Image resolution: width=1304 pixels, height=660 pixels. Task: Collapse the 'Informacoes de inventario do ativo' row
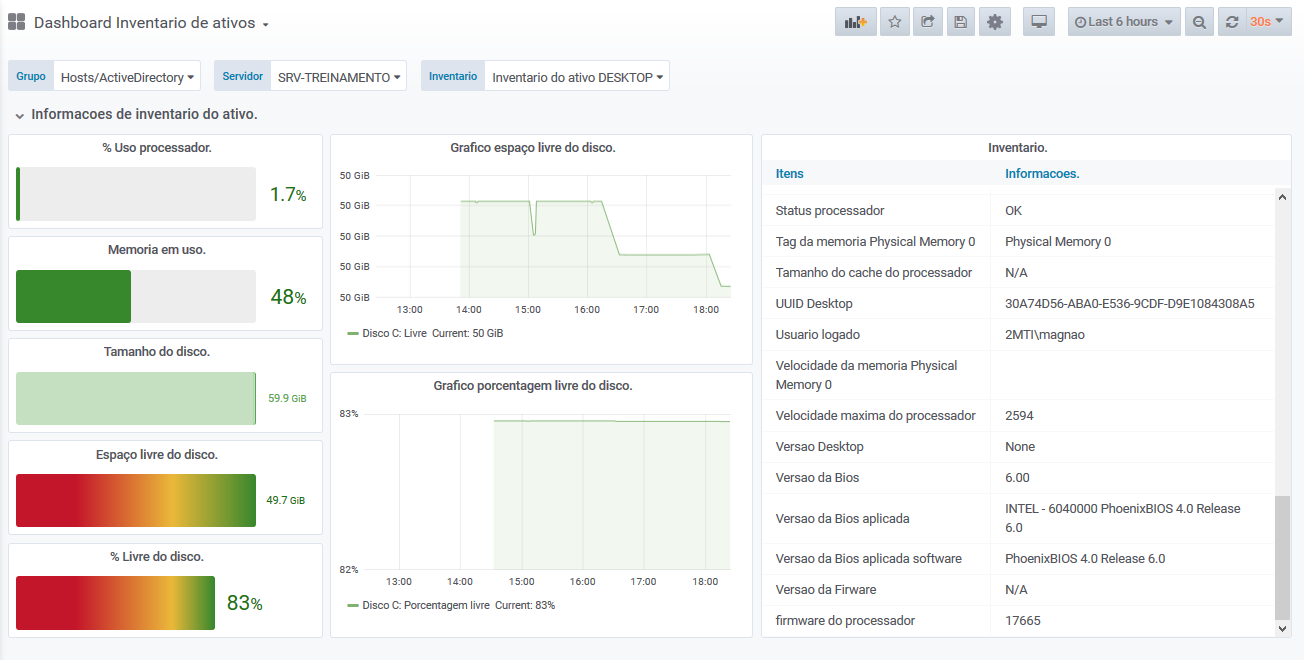pos(20,115)
